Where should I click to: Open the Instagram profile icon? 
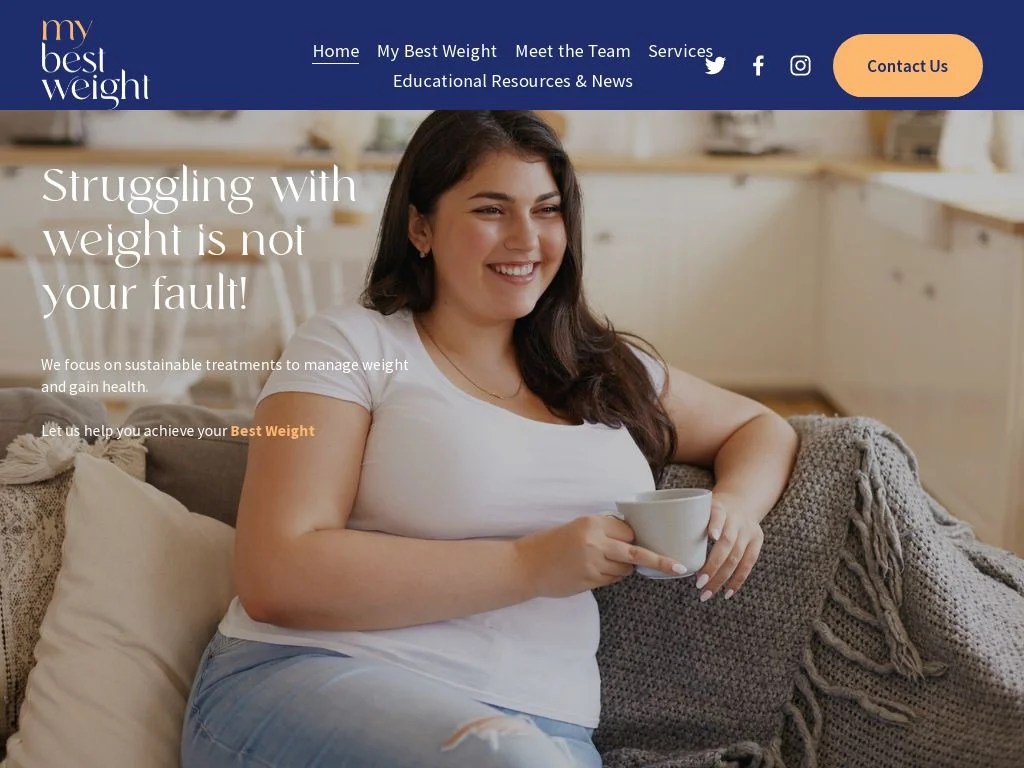tap(801, 65)
